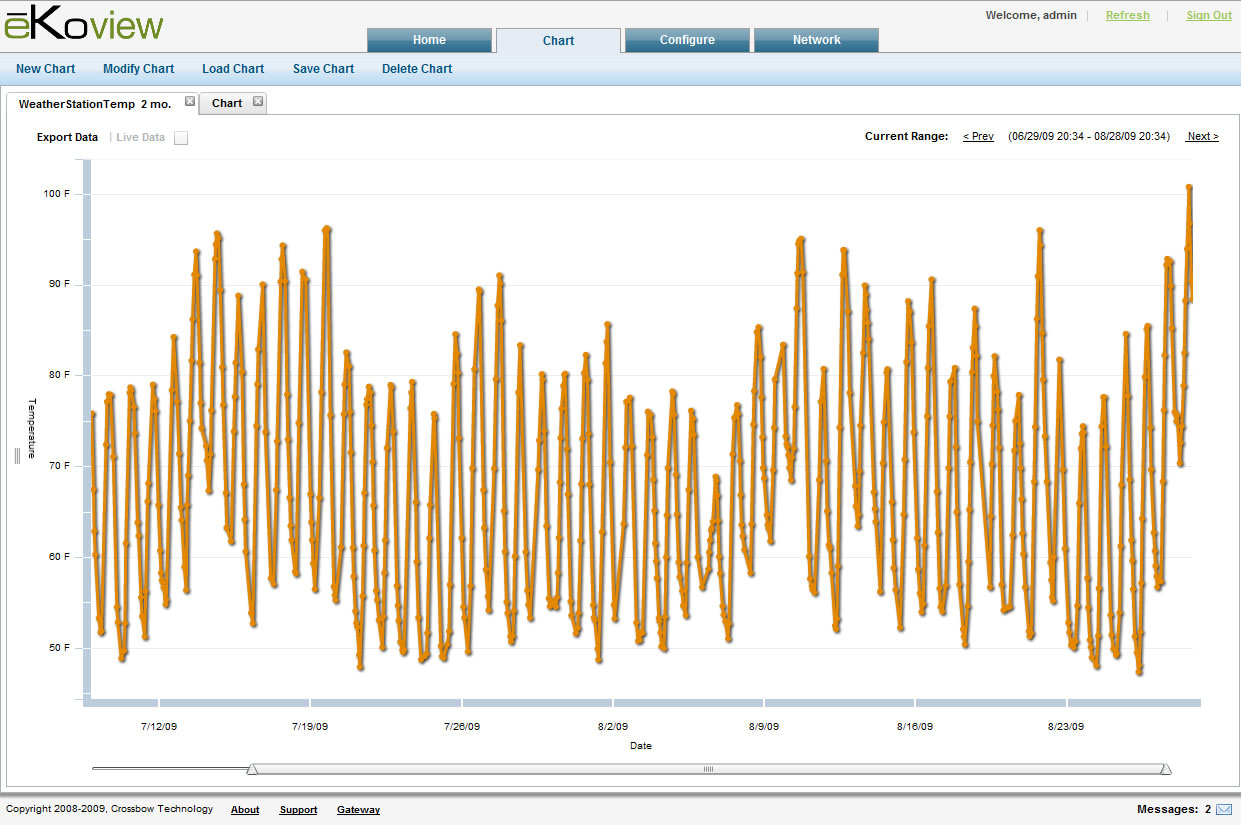
Task: Open the Home tab
Action: 429,40
